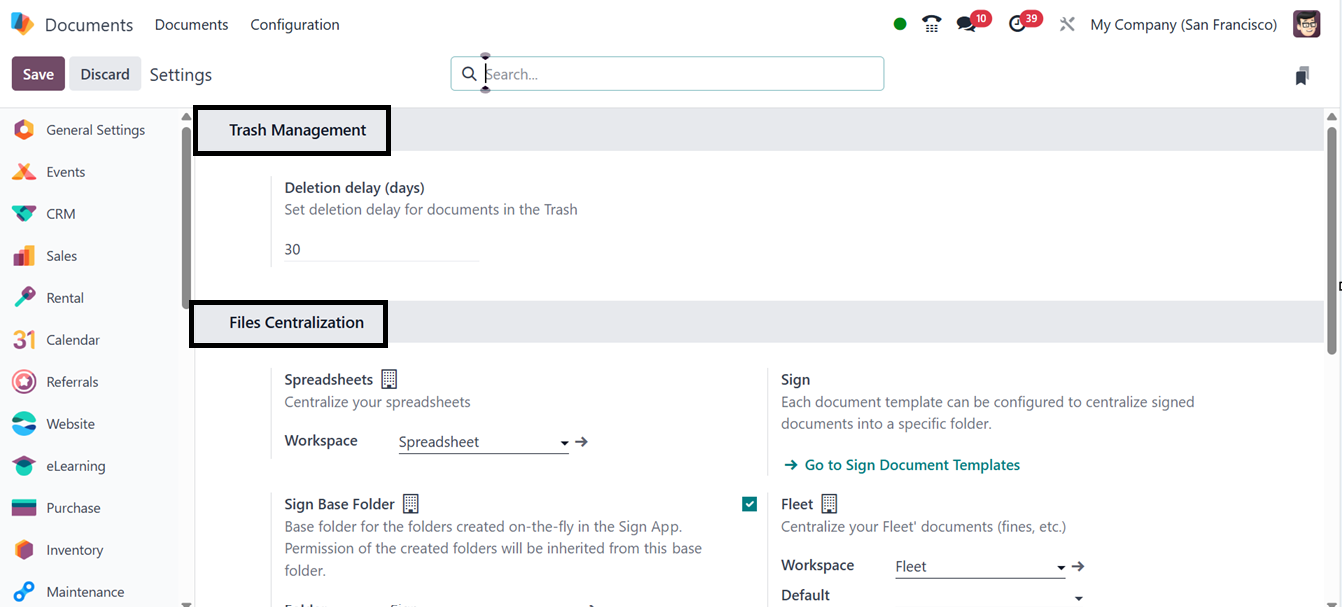Expand the Spreadsheet workspace dropdown
1342x607 pixels.
tap(564, 442)
